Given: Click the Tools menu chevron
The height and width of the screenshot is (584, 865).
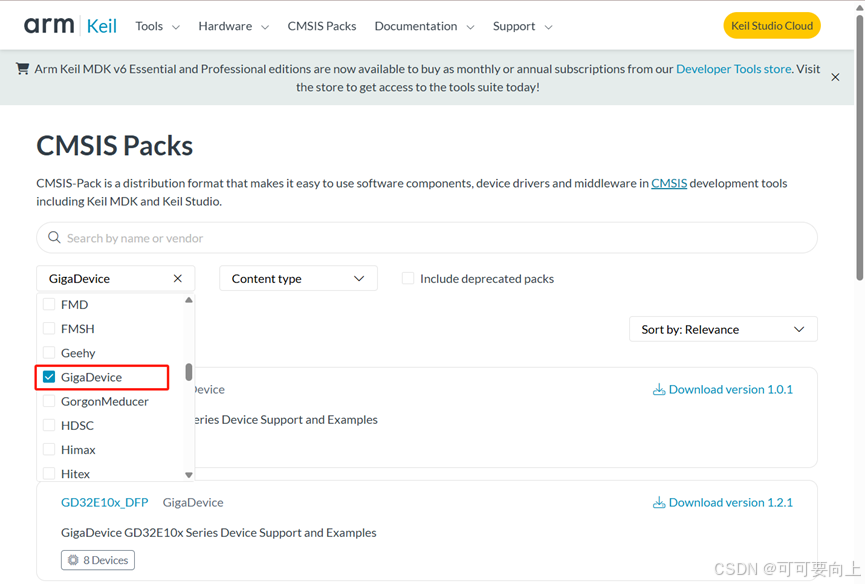Looking at the screenshot, I should click(x=175, y=27).
